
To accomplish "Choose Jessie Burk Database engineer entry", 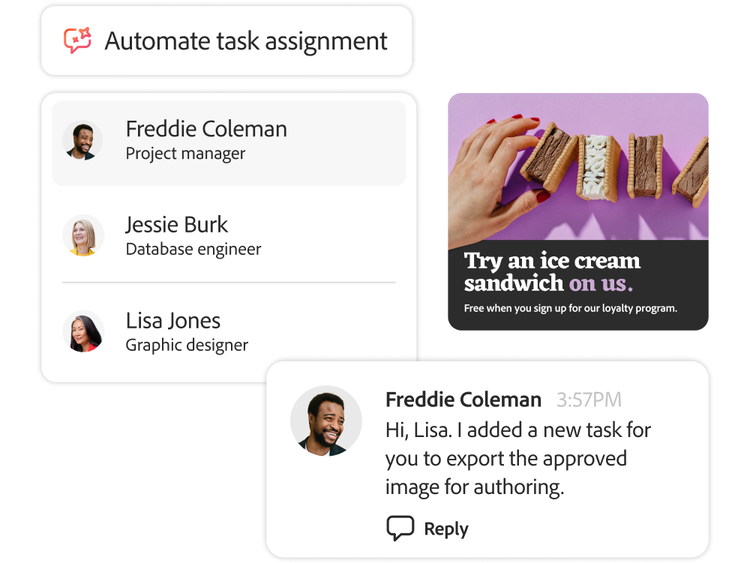I will click(229, 236).
